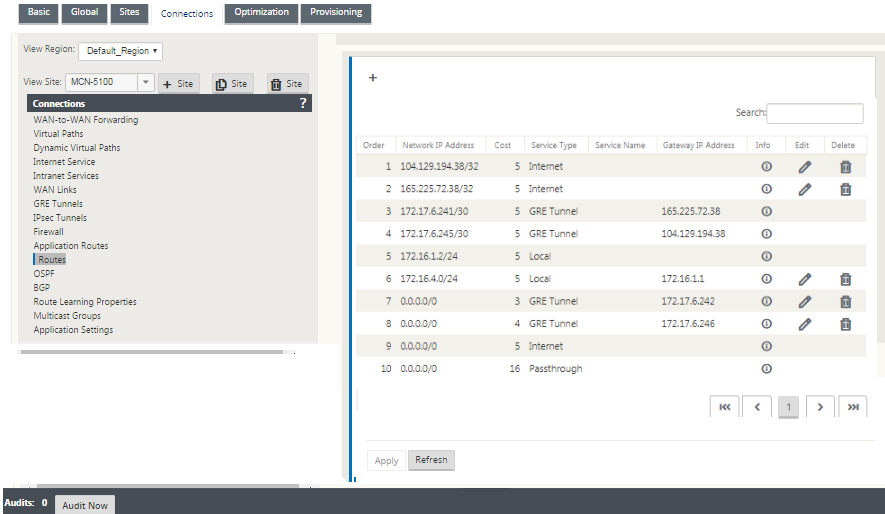
Task: Open View Region dropdown
Action: (121, 51)
